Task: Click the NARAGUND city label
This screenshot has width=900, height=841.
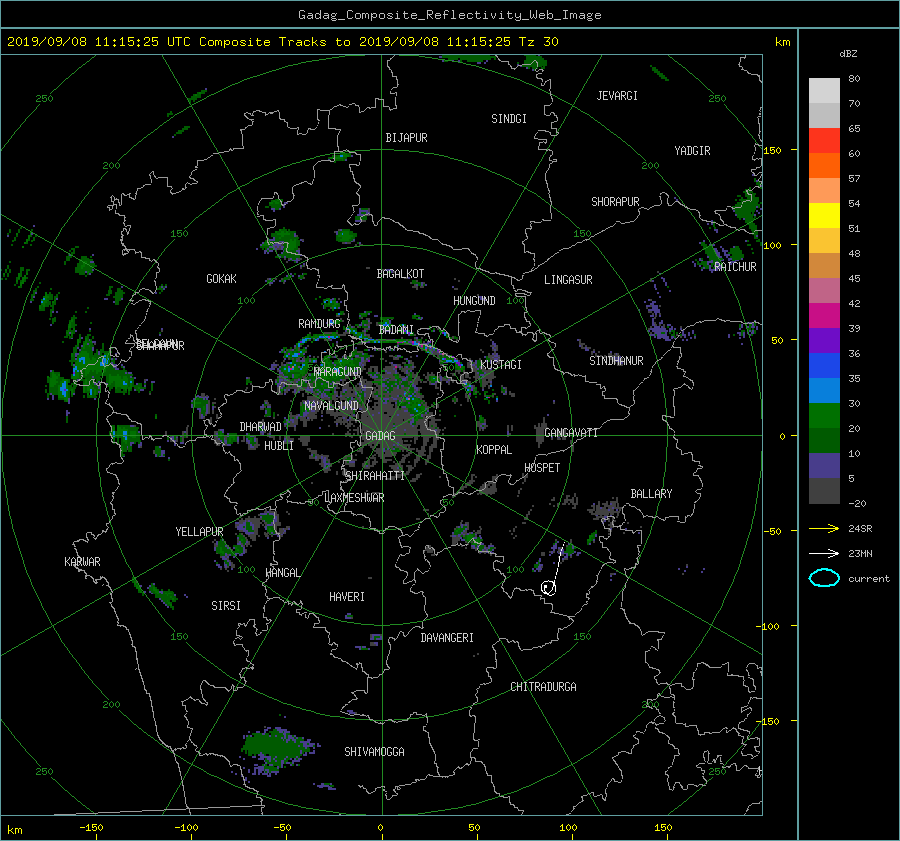Action: pyautogui.click(x=338, y=372)
